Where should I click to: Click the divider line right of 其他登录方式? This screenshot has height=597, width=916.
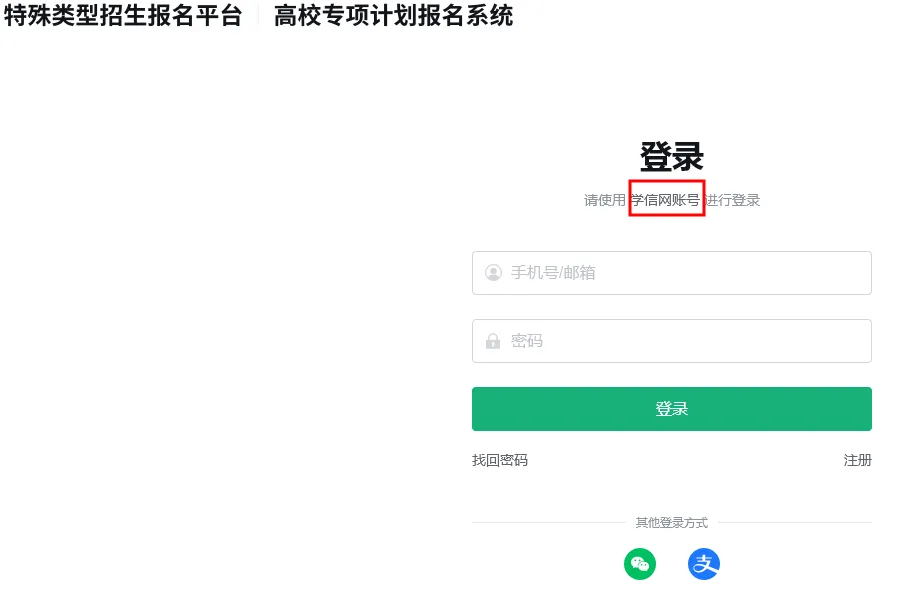(795, 523)
